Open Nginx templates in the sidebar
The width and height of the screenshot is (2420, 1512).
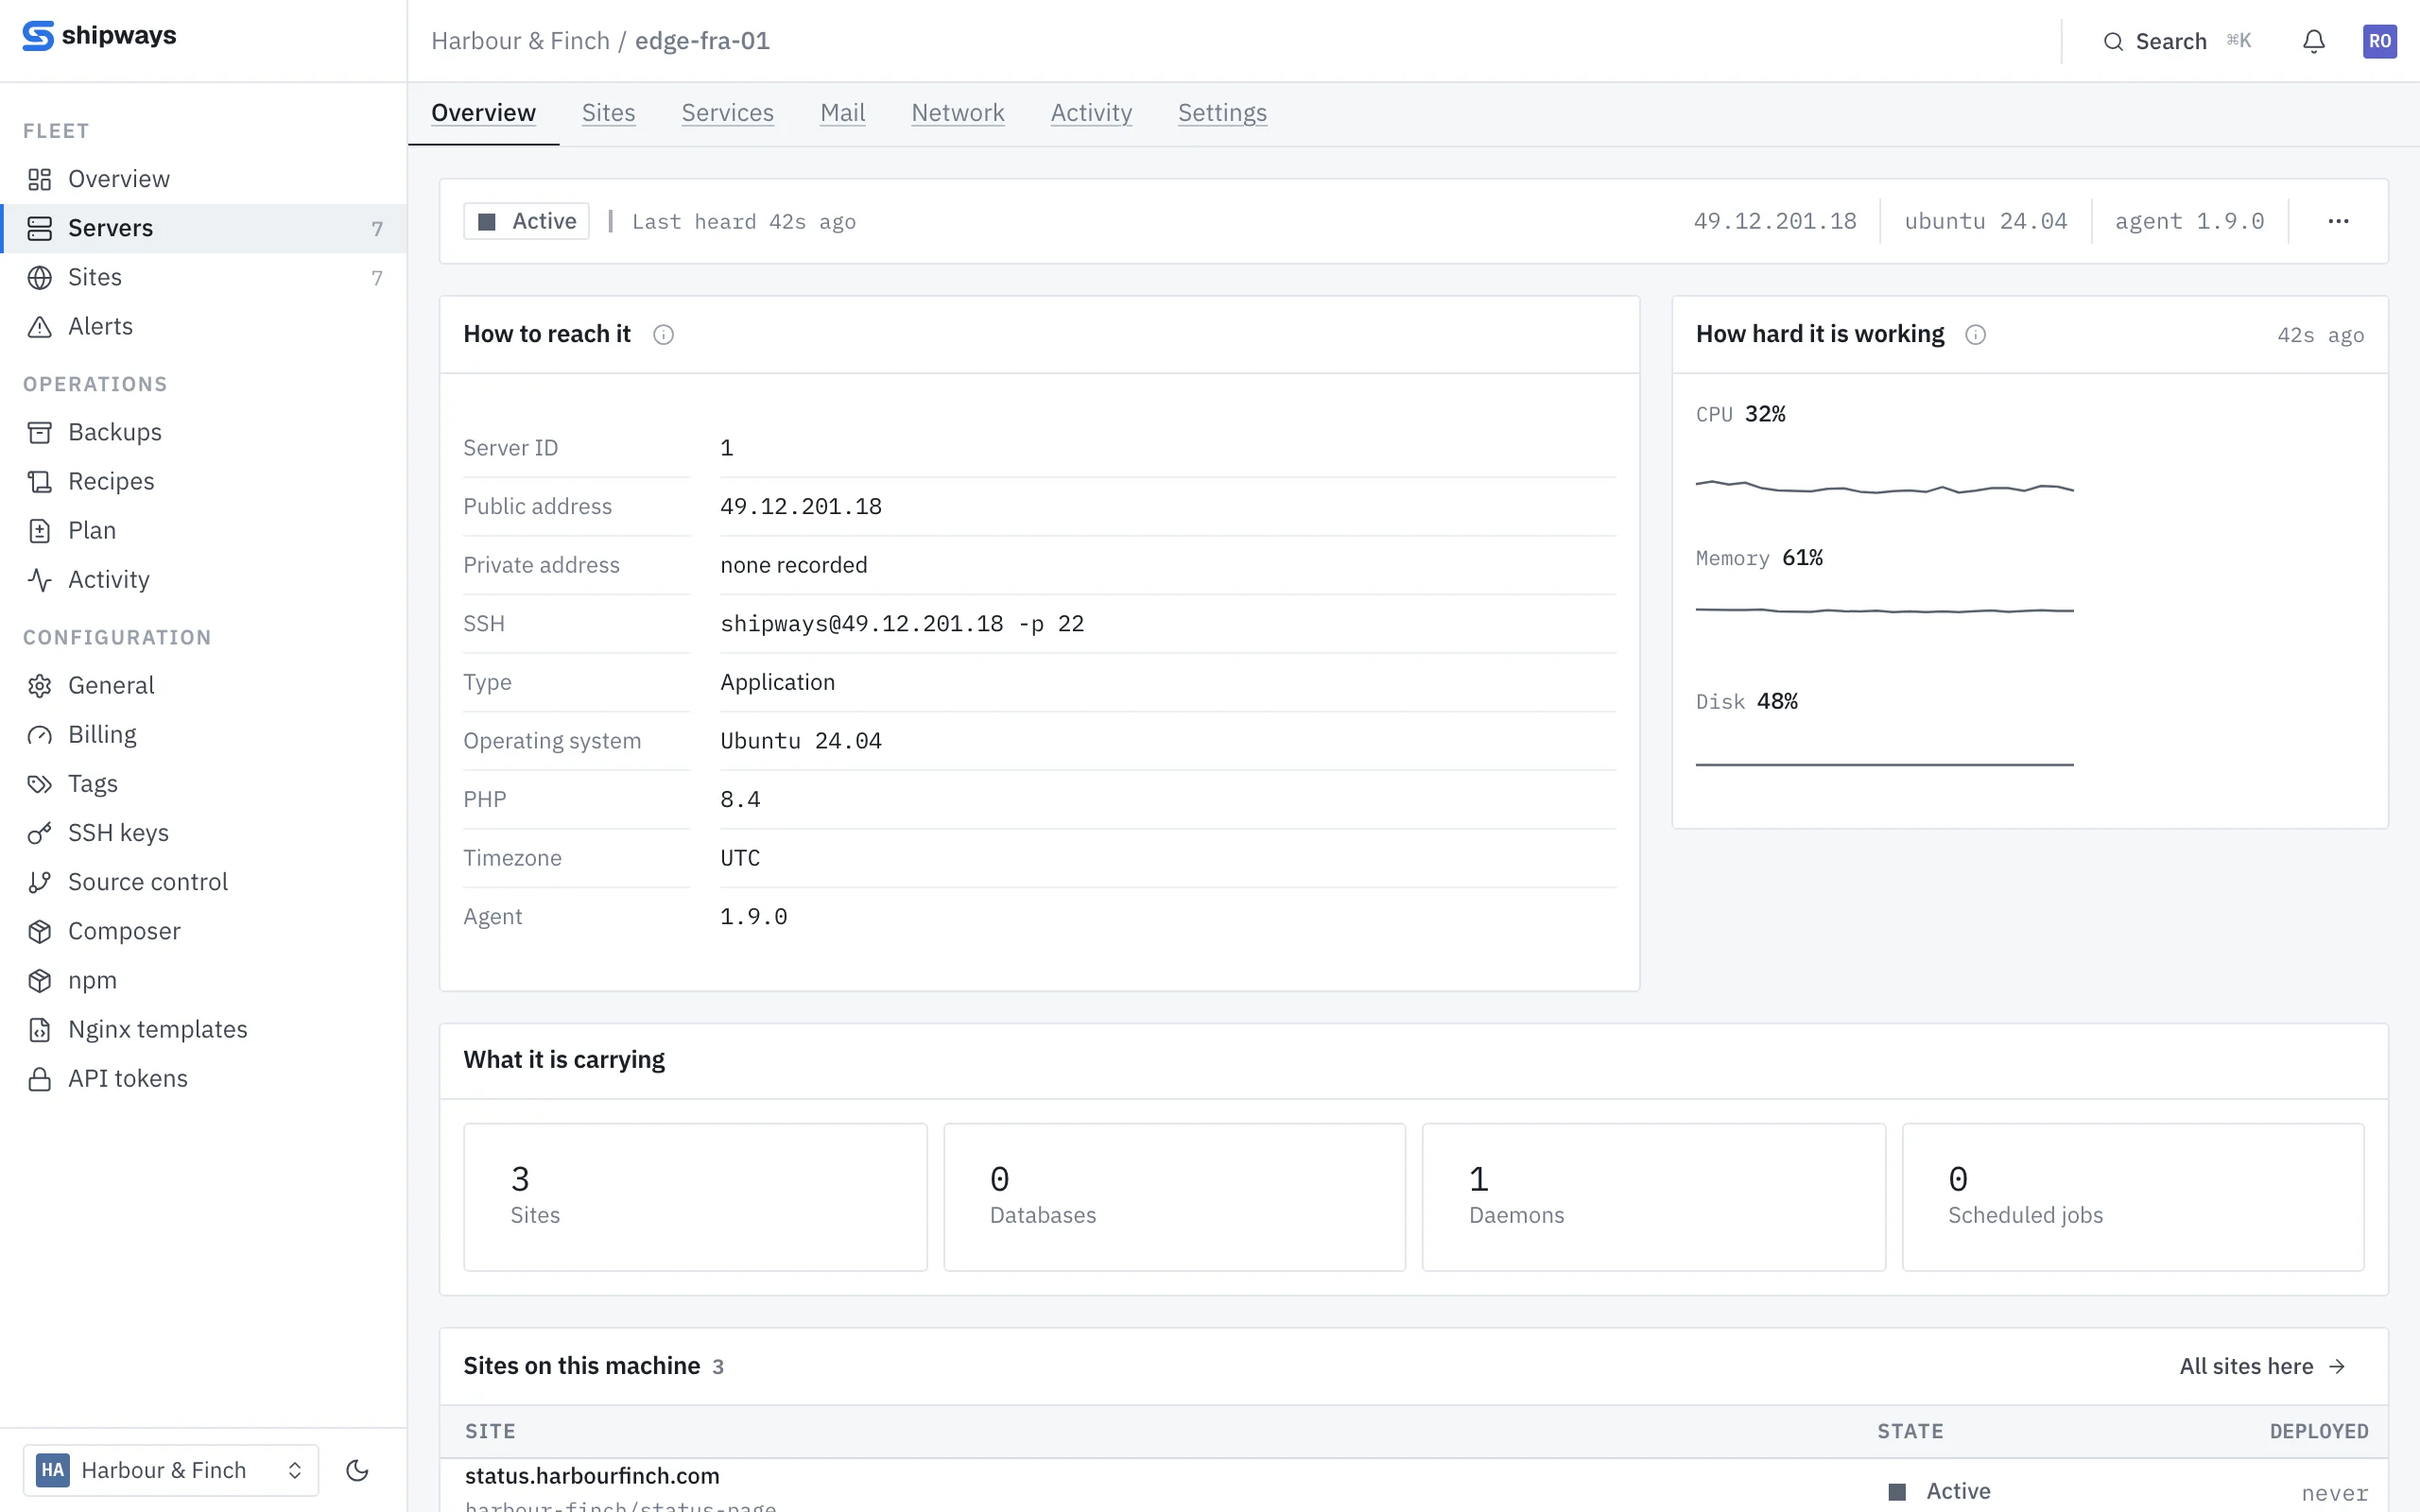pos(204,1028)
